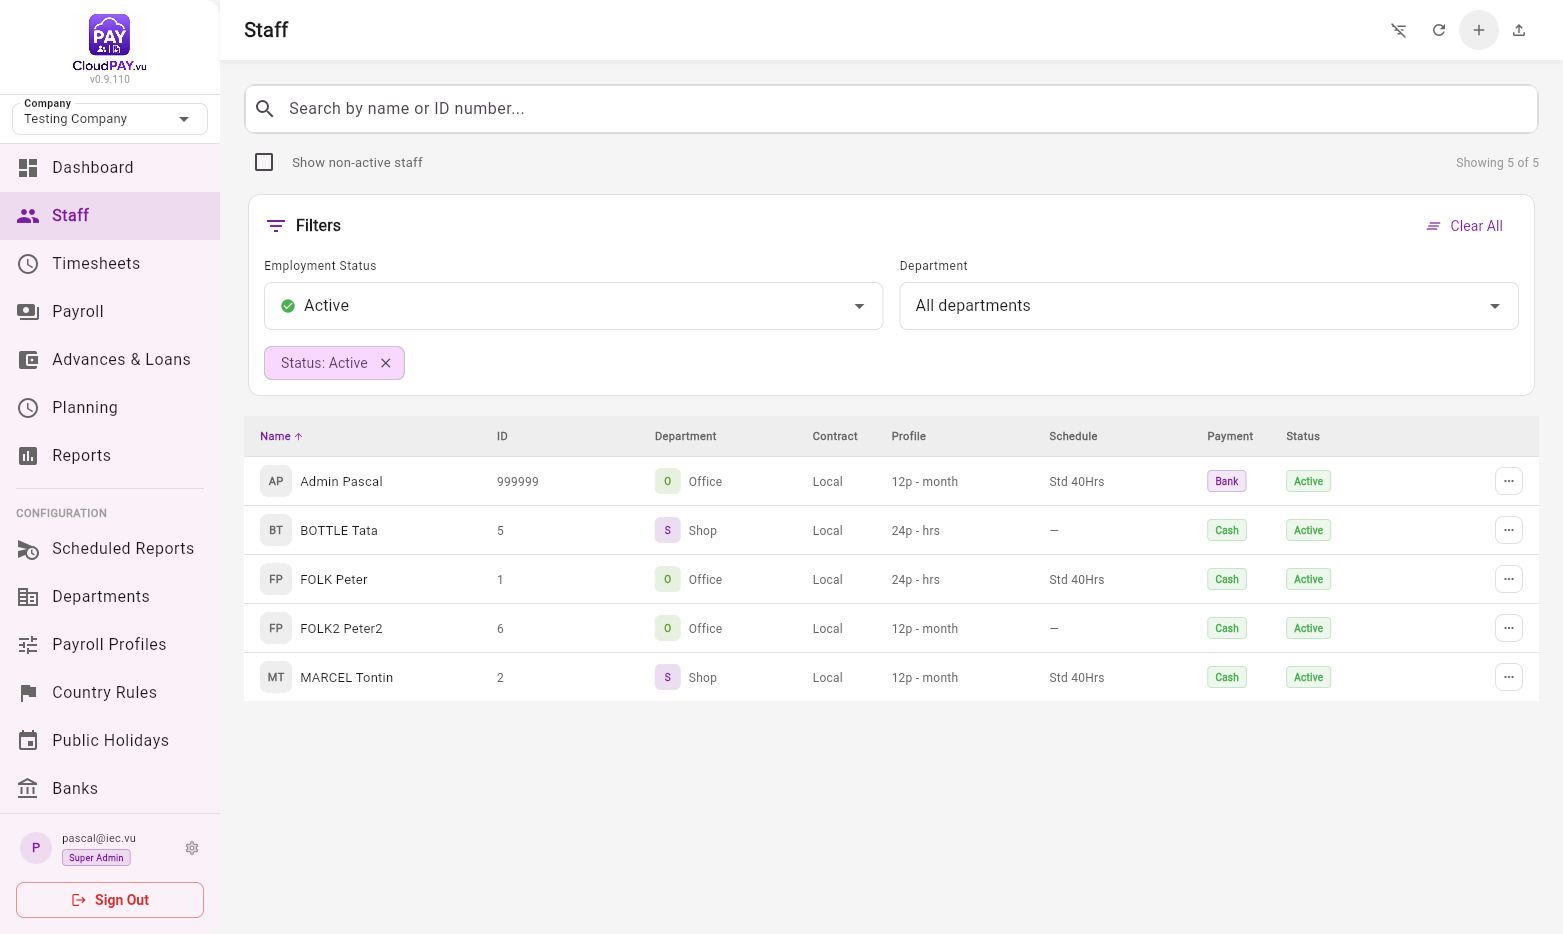Click the ID column header
The height and width of the screenshot is (934, 1563).
(x=502, y=436)
